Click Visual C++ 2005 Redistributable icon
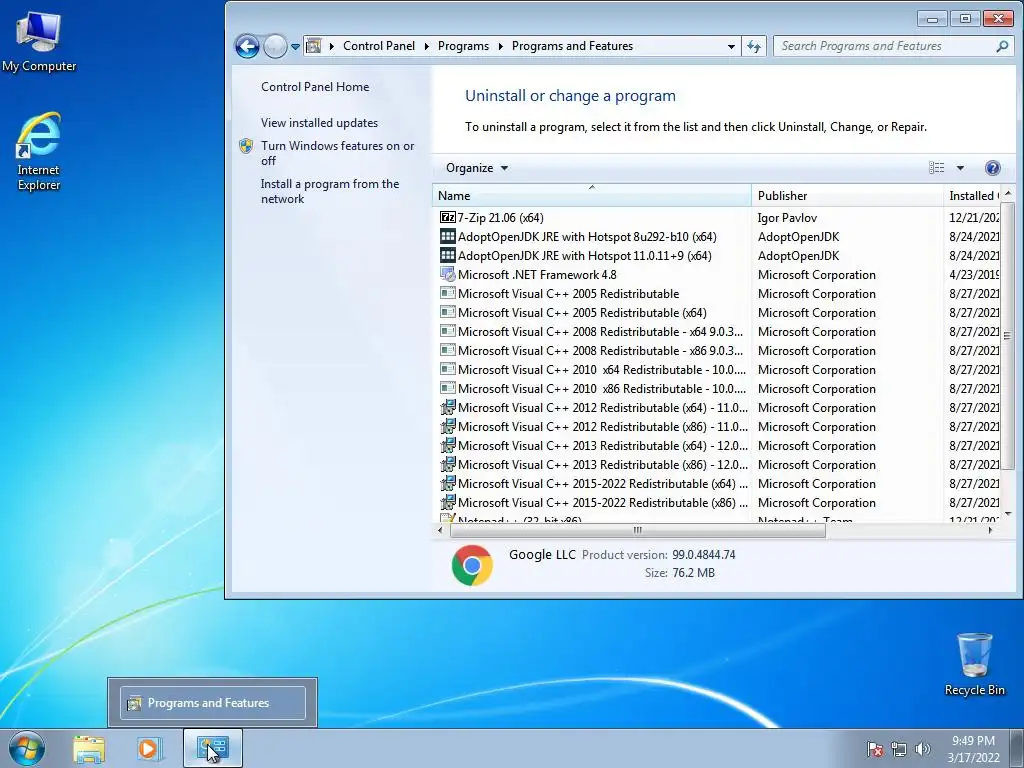Screen dimensions: 1024x768 tap(447, 293)
